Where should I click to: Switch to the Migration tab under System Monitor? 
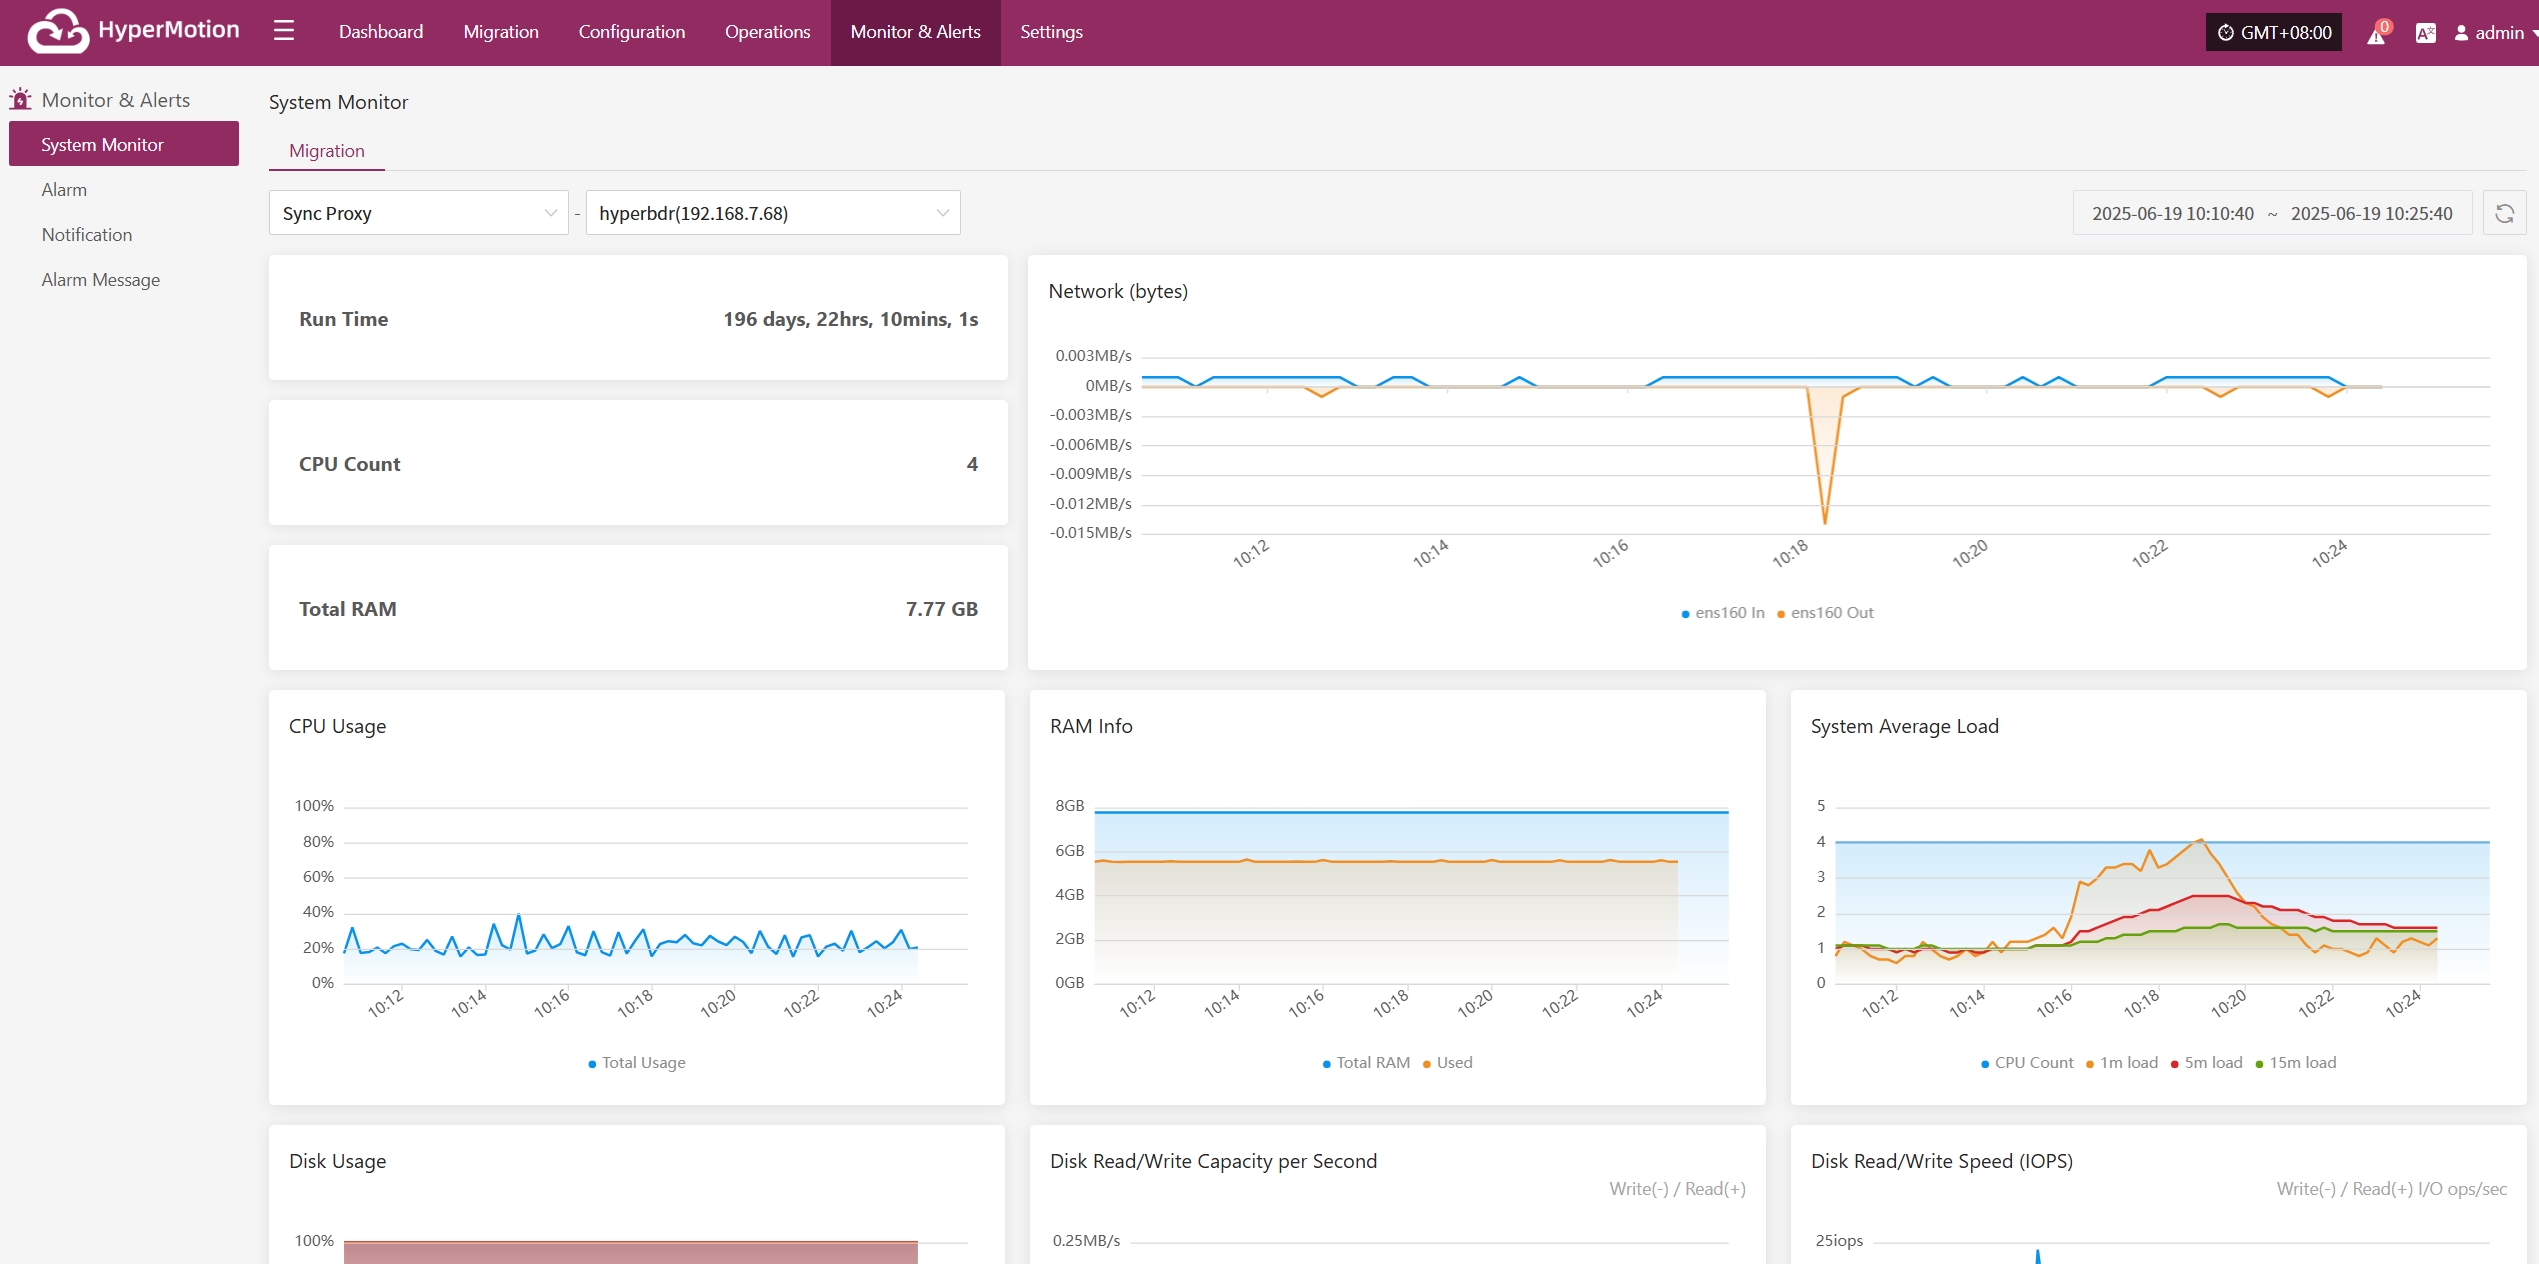(x=327, y=151)
